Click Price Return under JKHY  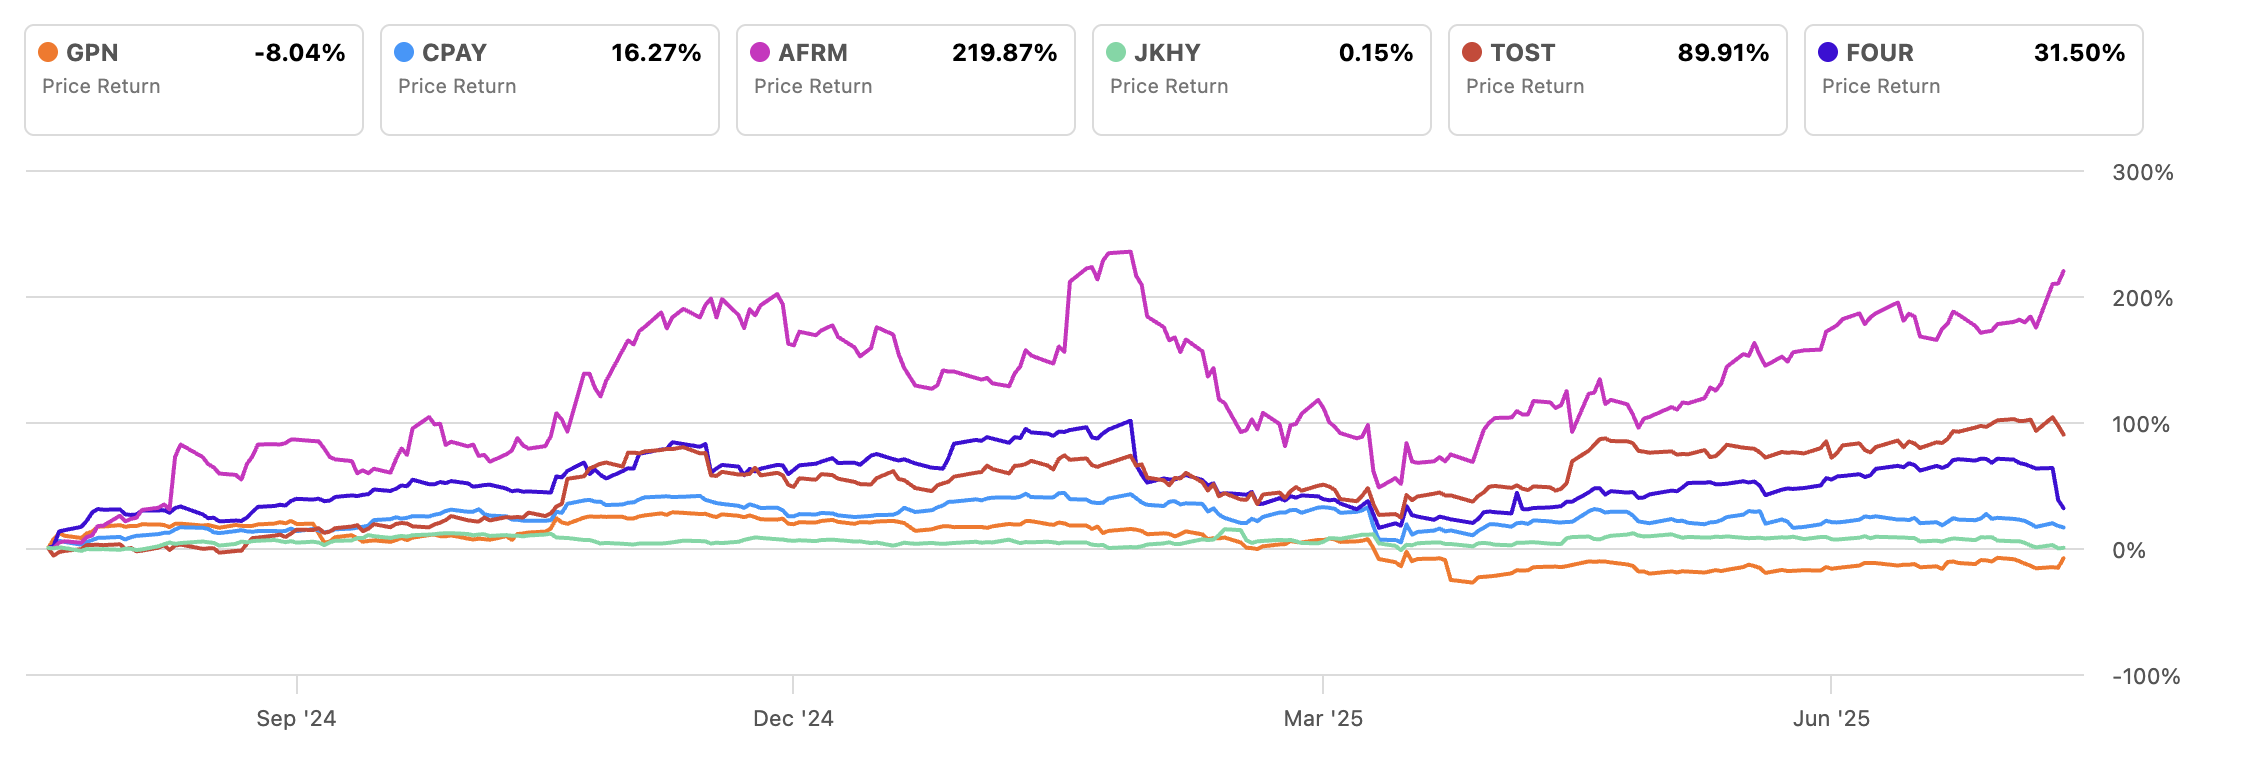coord(1169,87)
